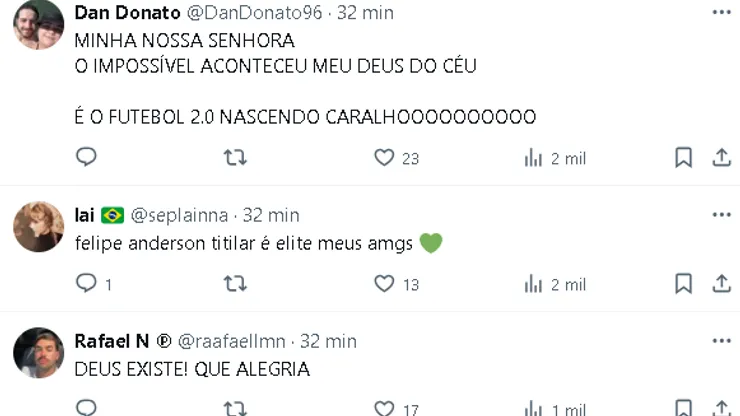Open Dan Donato's profile name link
This screenshot has height=416, width=740.
coord(127,13)
